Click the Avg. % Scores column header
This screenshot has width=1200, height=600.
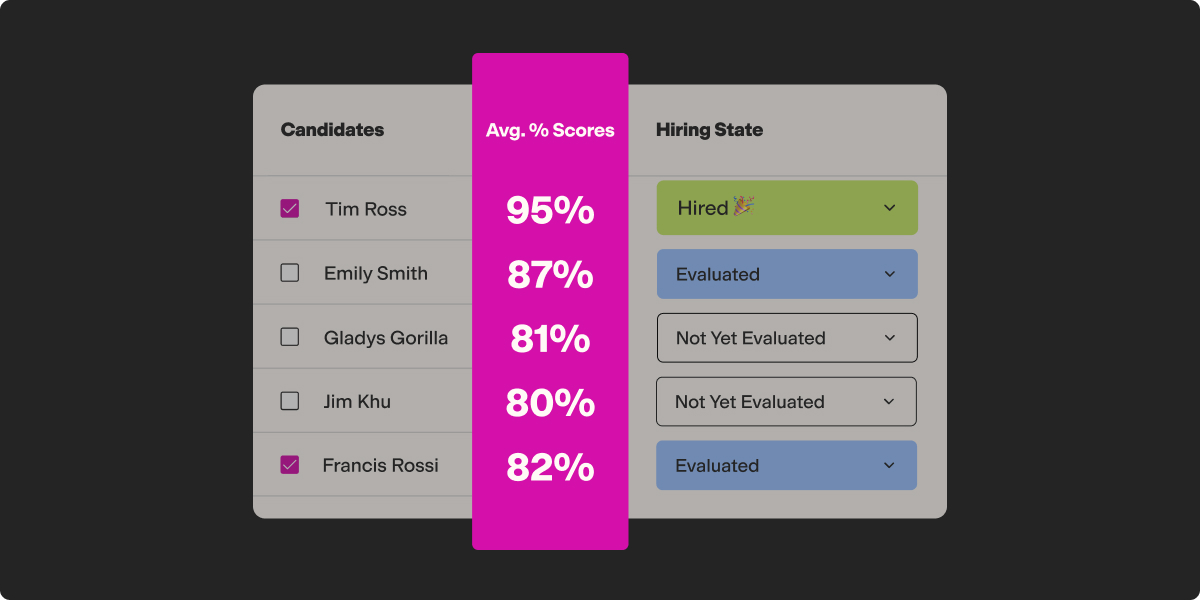click(x=550, y=129)
